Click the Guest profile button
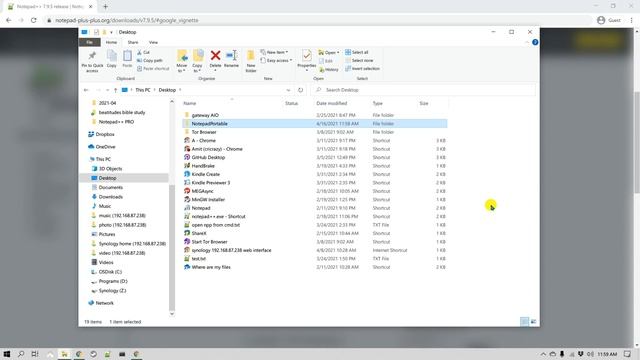 (609, 20)
